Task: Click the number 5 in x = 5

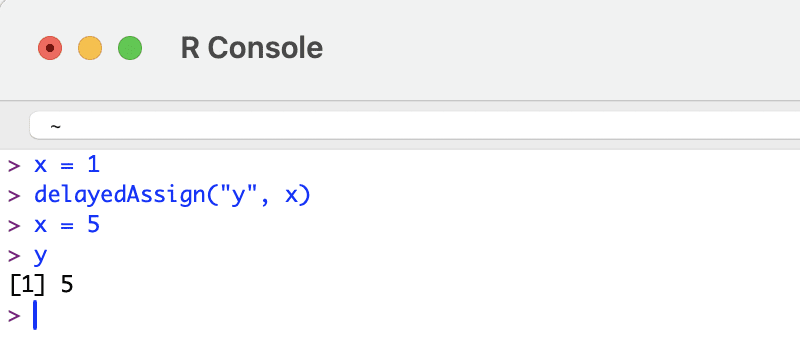Action: tap(93, 224)
